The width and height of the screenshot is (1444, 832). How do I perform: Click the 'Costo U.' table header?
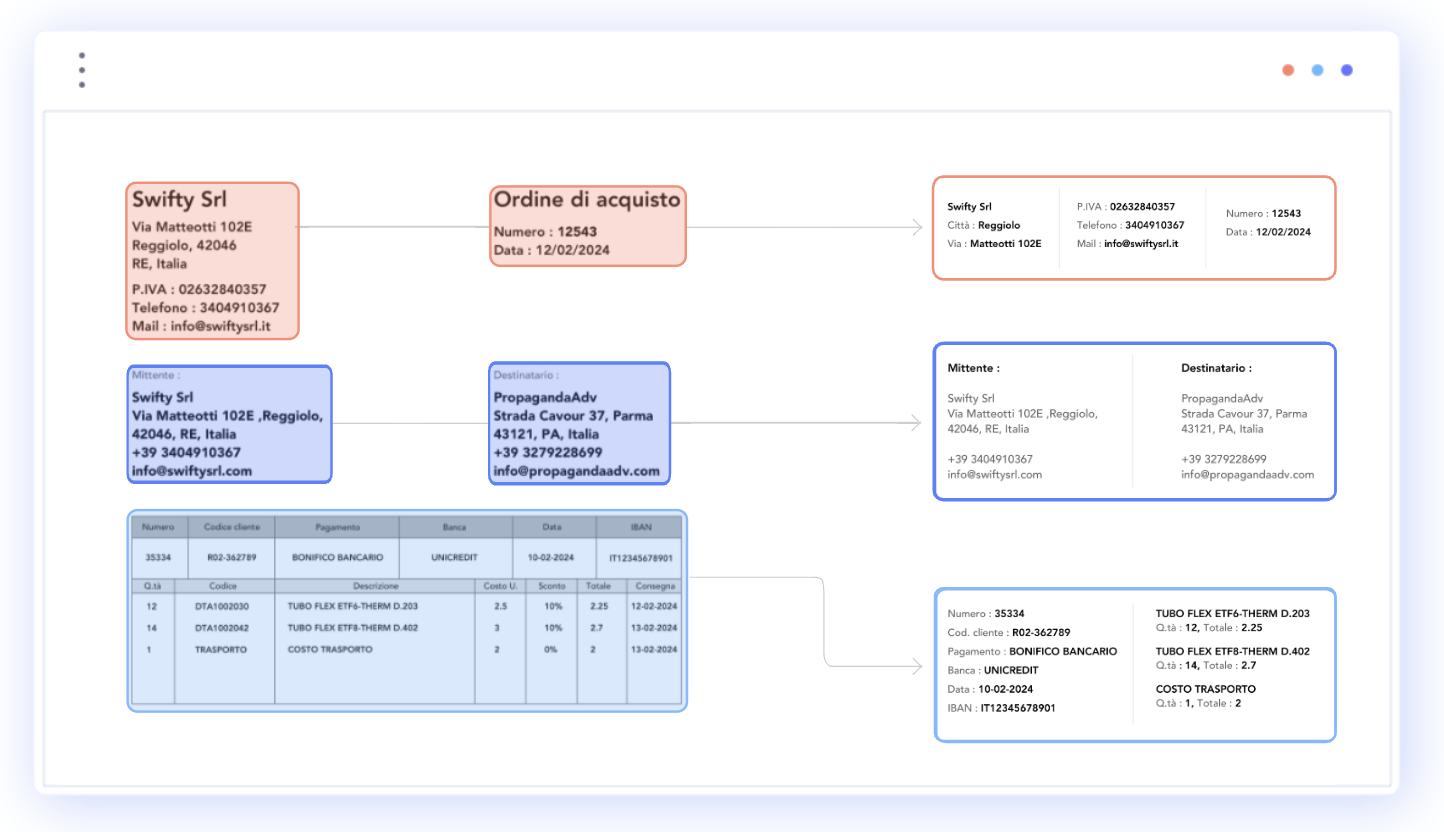click(x=500, y=585)
